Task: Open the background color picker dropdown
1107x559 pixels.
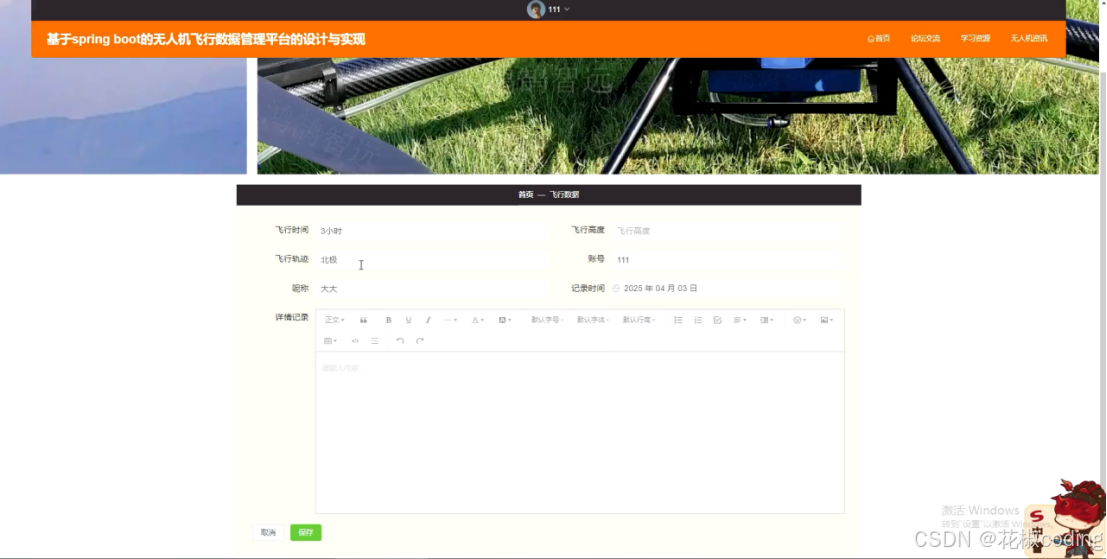Action: point(505,320)
